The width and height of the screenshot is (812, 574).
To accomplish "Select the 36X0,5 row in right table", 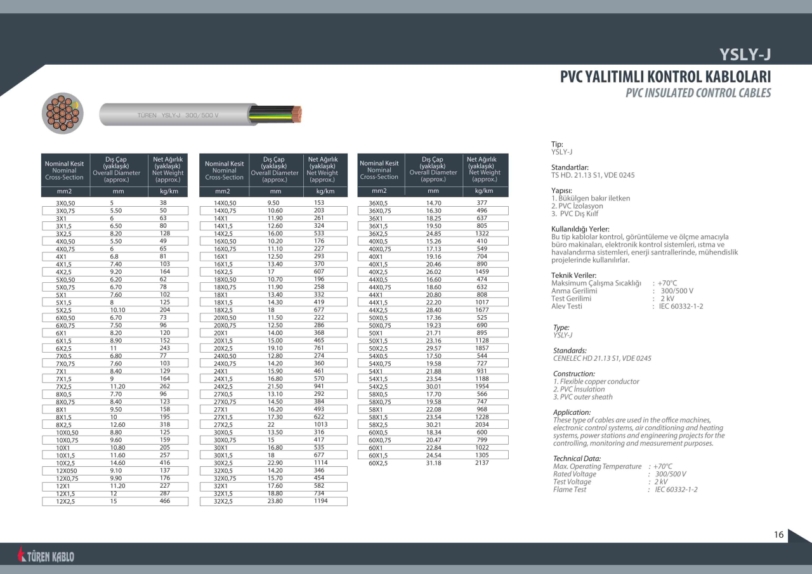I will (380, 203).
